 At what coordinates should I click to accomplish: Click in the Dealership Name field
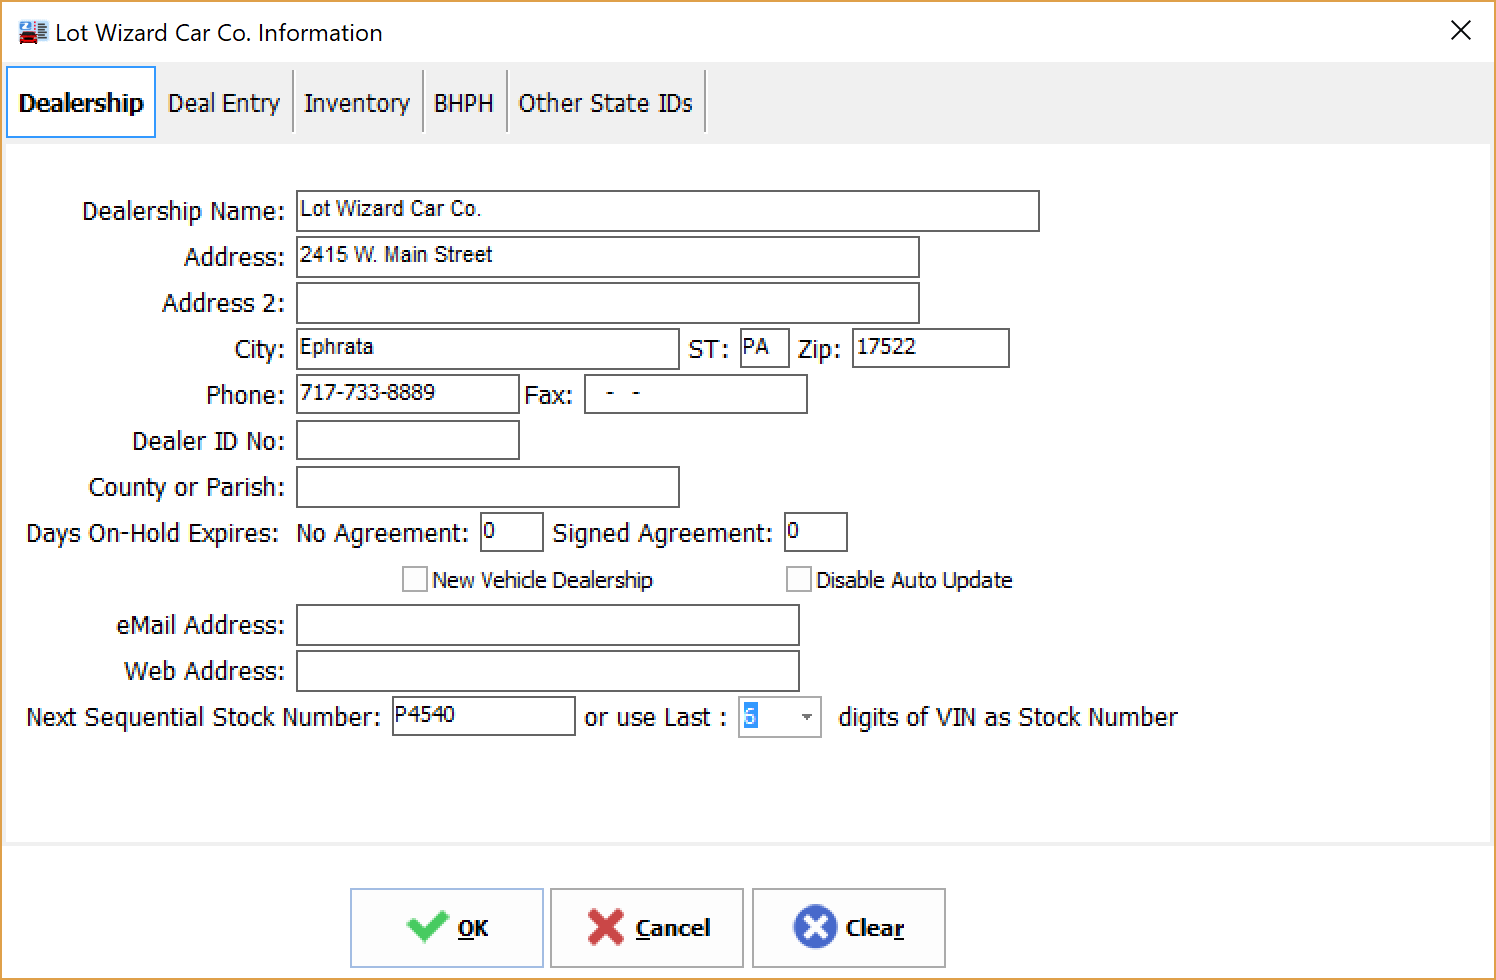[667, 211]
